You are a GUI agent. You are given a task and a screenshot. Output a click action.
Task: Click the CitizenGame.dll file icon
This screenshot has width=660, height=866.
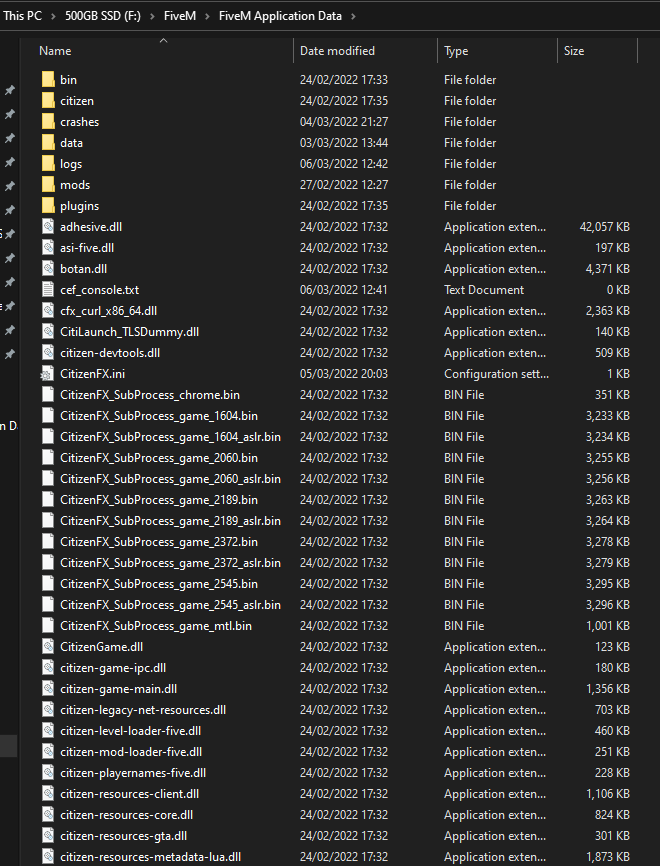(x=48, y=646)
